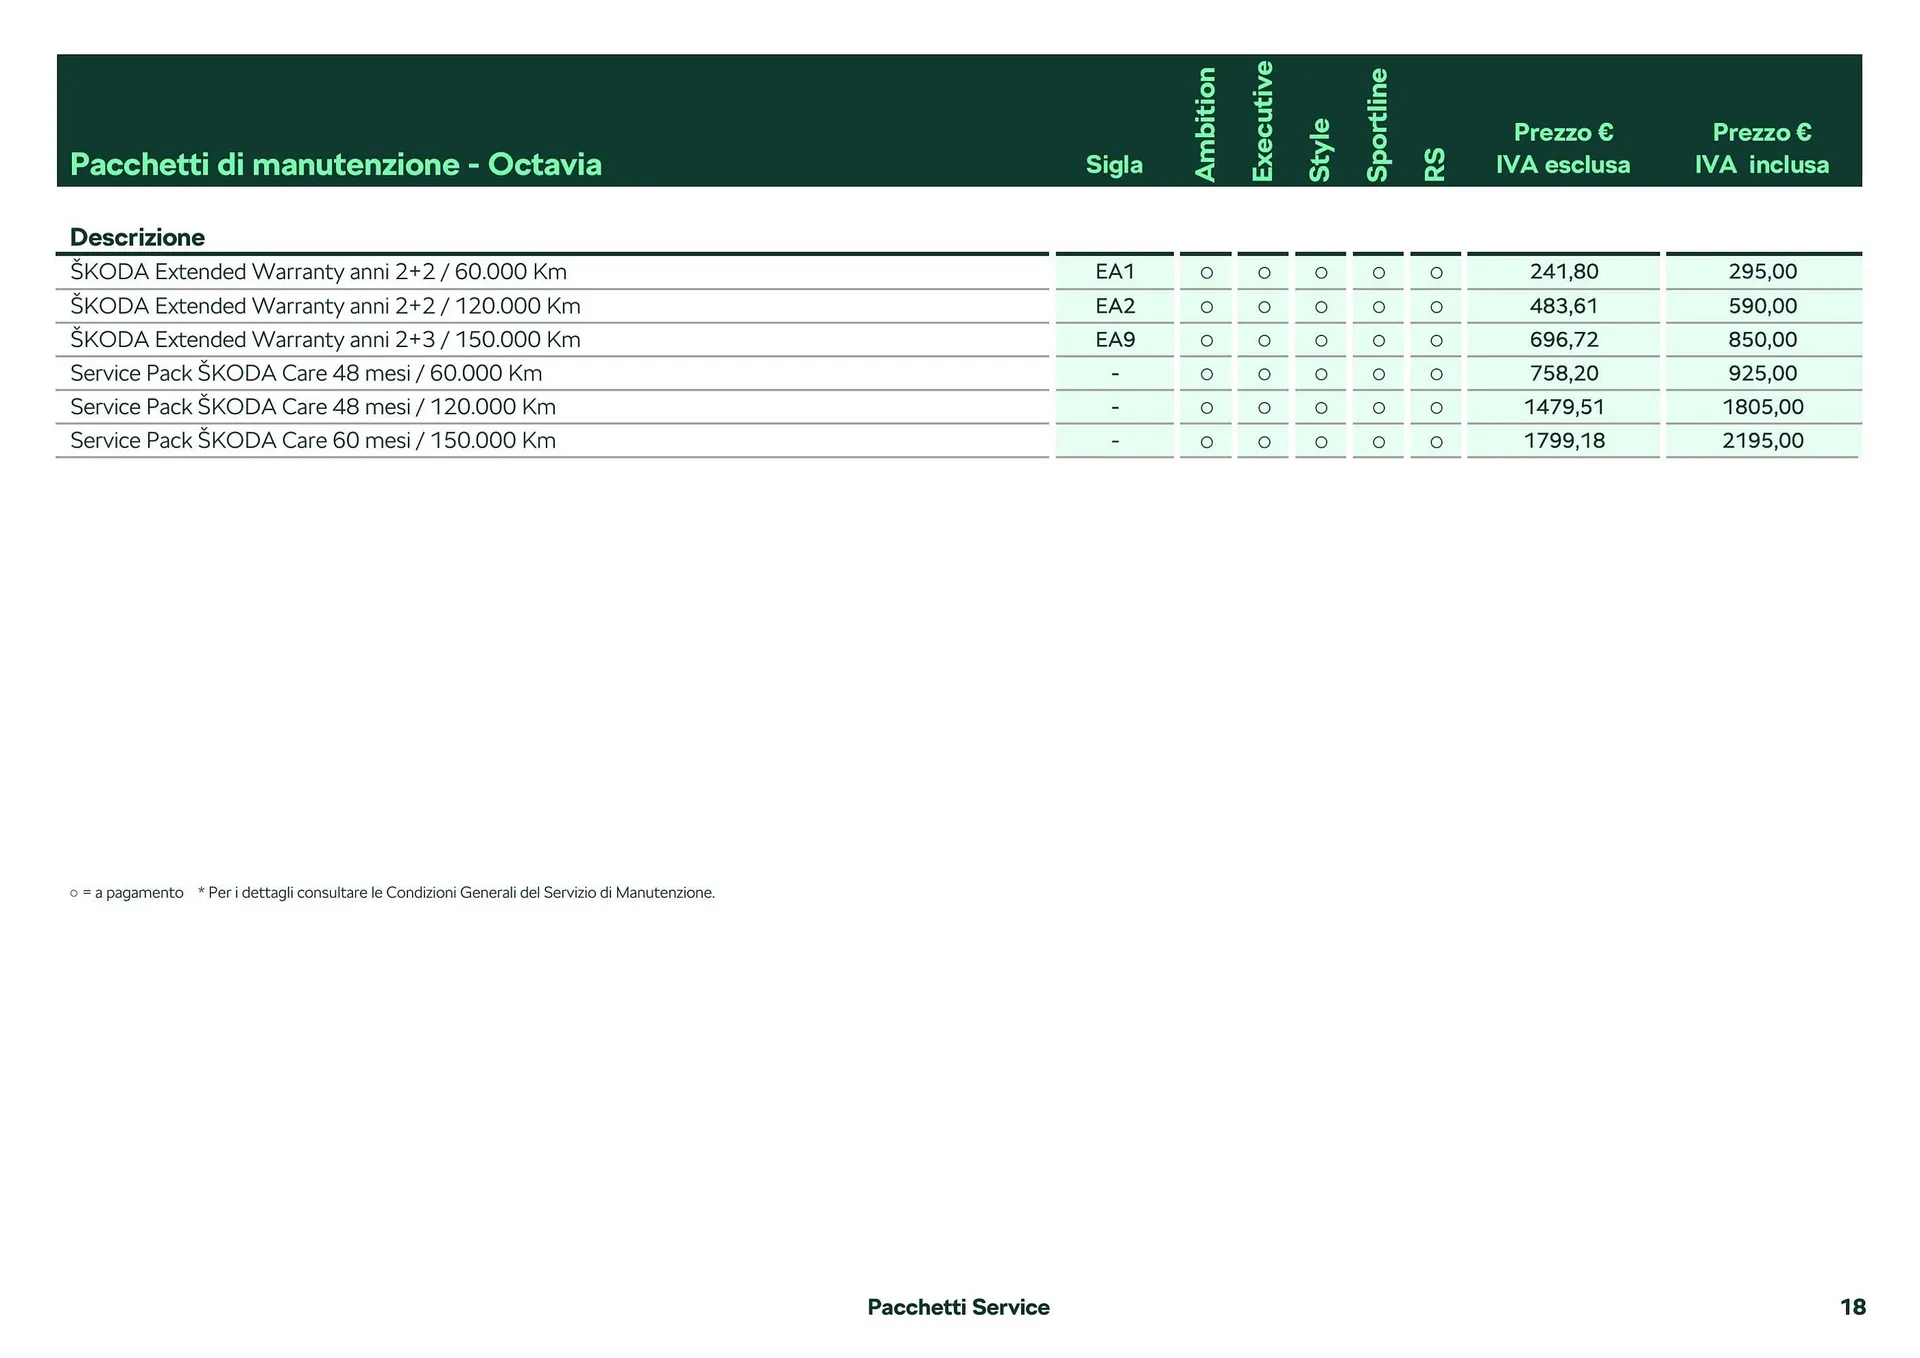
Task: Click the code 'EA9'
Action: [1115, 339]
